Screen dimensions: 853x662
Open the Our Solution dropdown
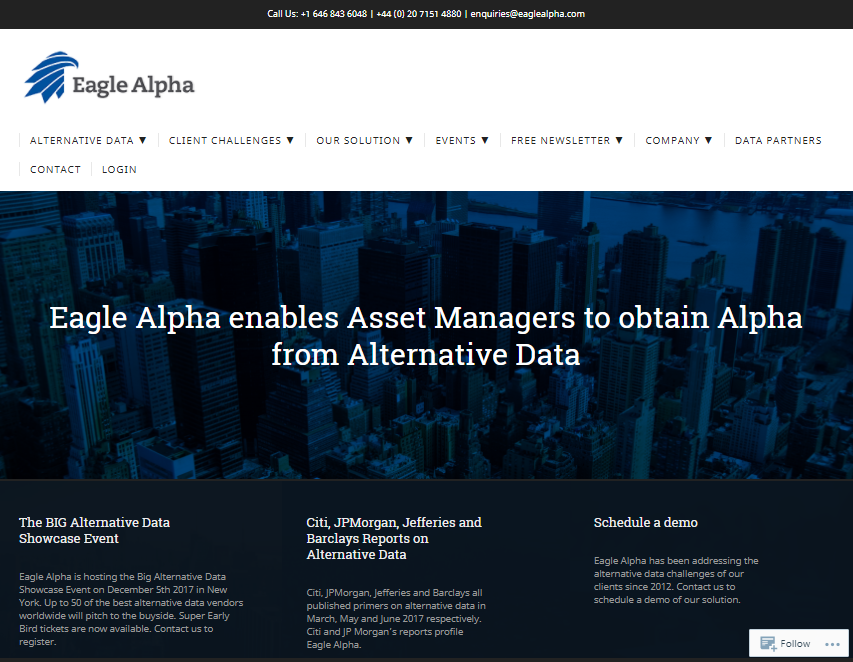(364, 140)
